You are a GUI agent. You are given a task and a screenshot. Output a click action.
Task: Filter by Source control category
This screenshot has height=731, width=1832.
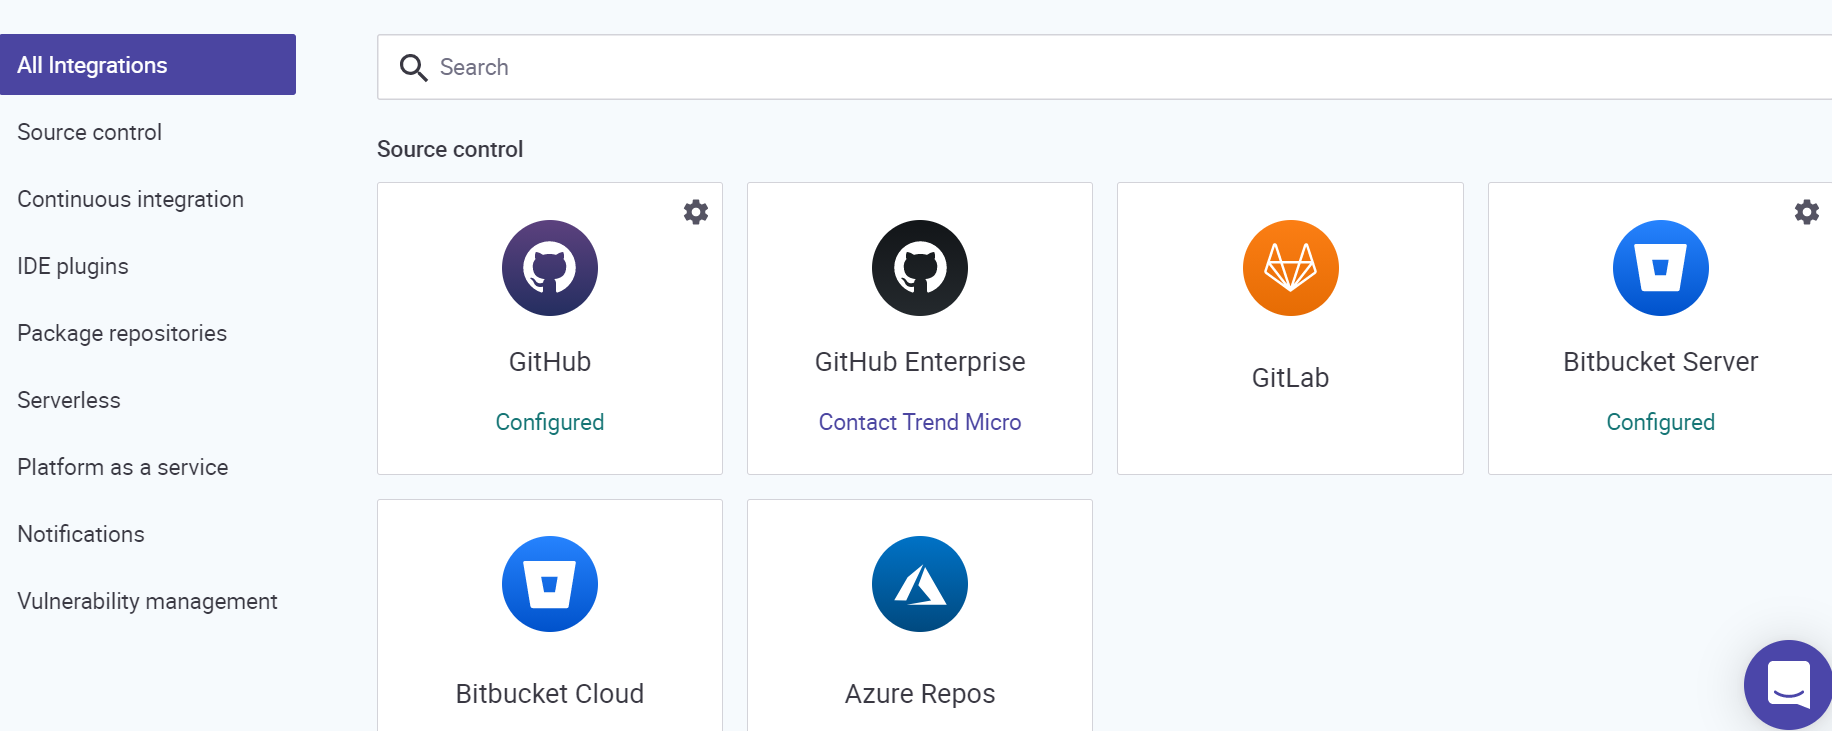point(89,132)
